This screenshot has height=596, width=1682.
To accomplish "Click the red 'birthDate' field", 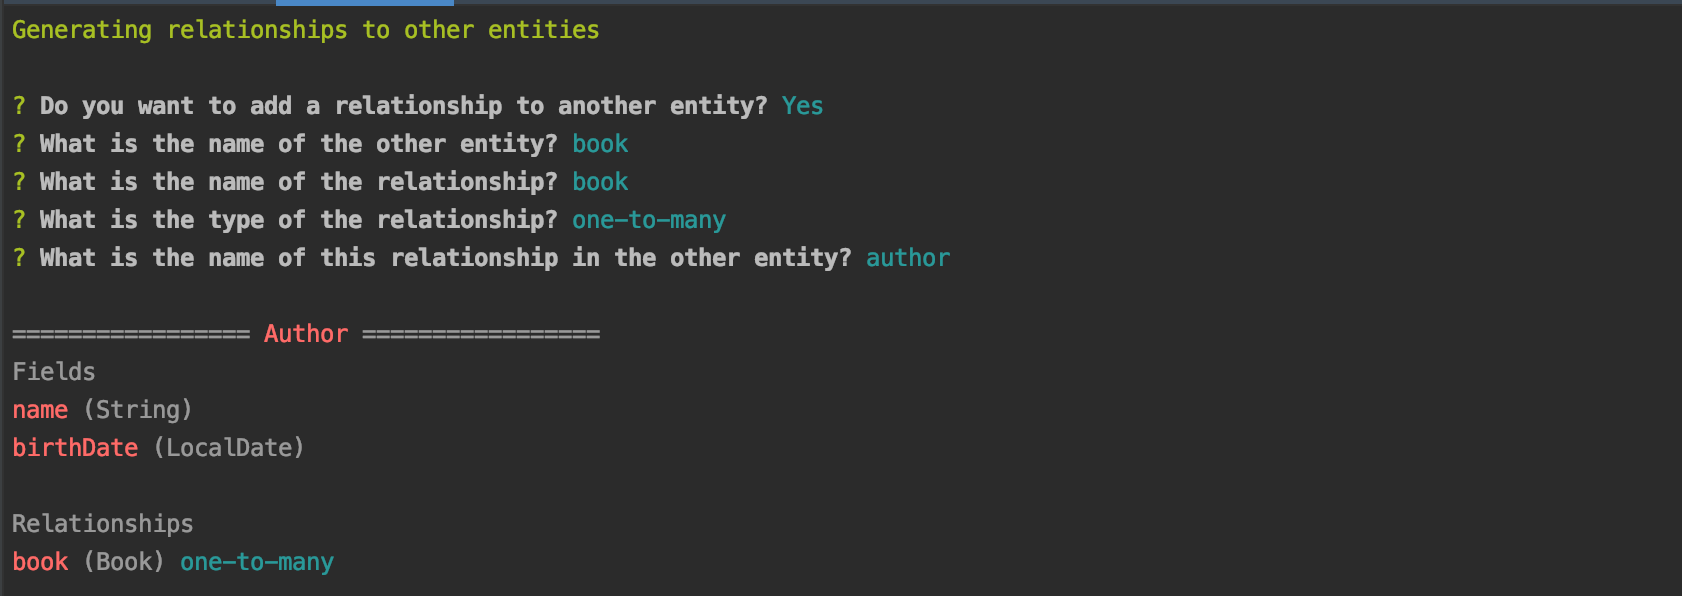I will (75, 448).
